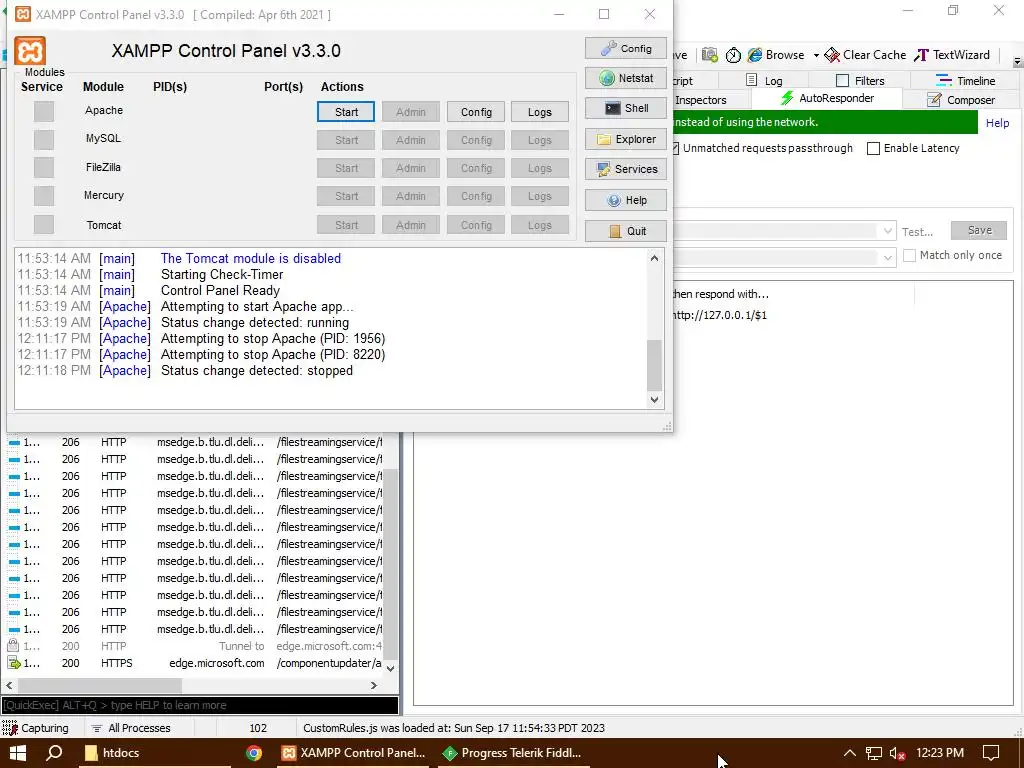1024x768 pixels.
Task: Toggle MySQL service install checkbox
Action: pyautogui.click(x=44, y=139)
